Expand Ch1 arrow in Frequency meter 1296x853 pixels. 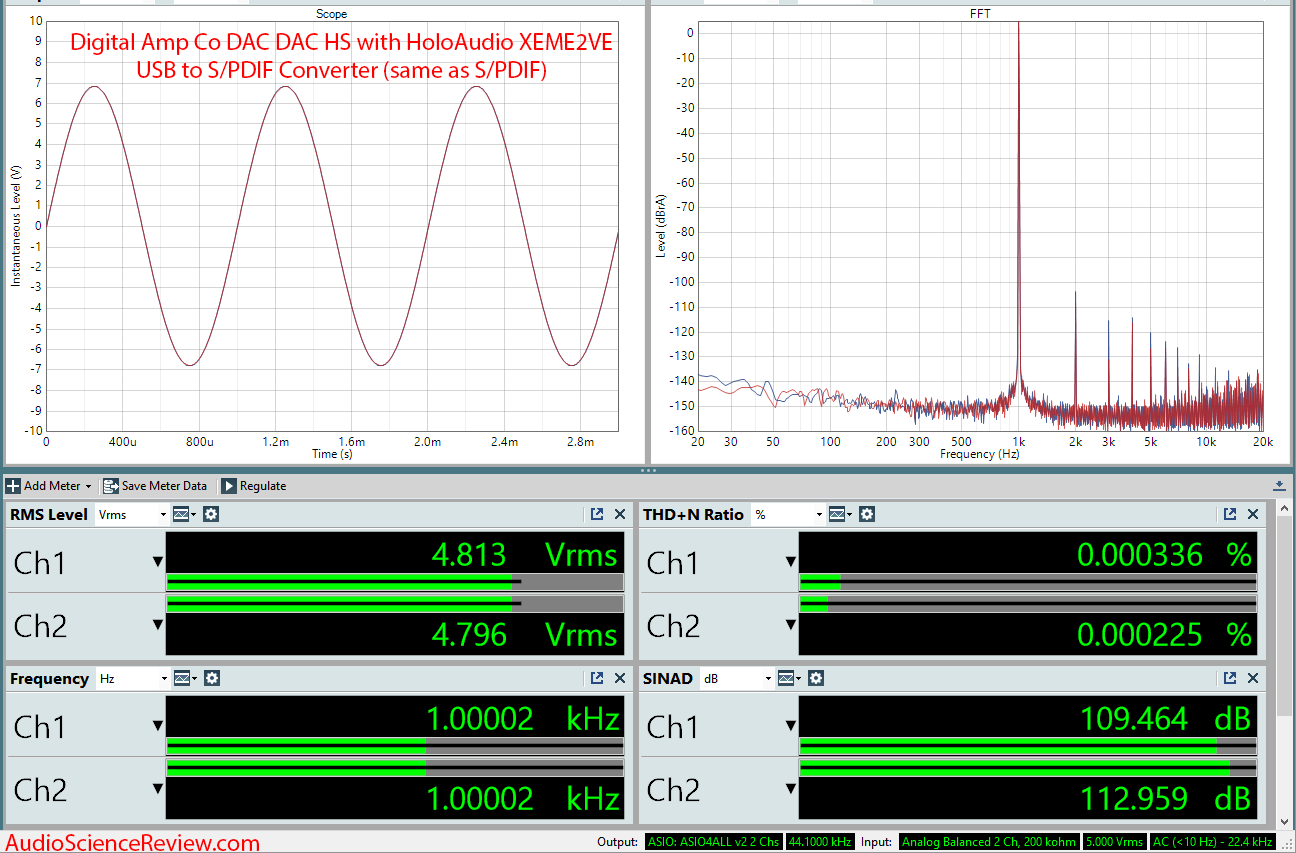(x=157, y=726)
